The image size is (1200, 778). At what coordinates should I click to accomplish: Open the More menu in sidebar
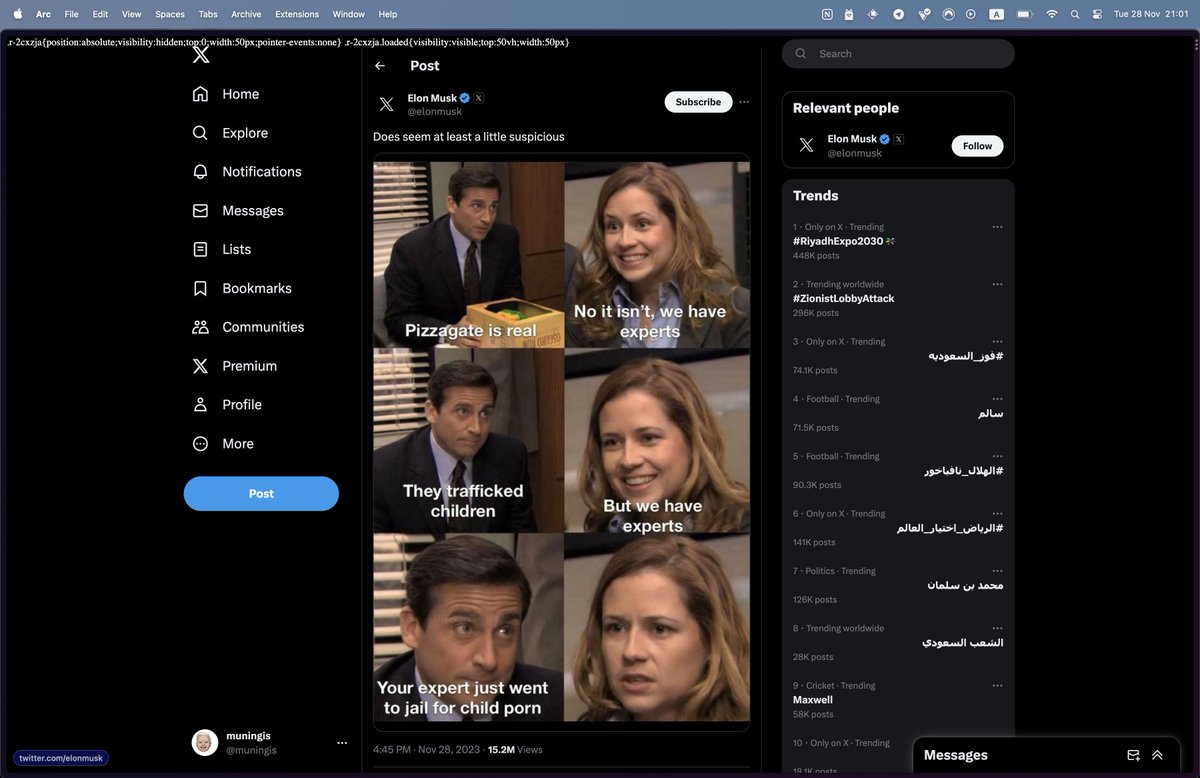click(223, 444)
